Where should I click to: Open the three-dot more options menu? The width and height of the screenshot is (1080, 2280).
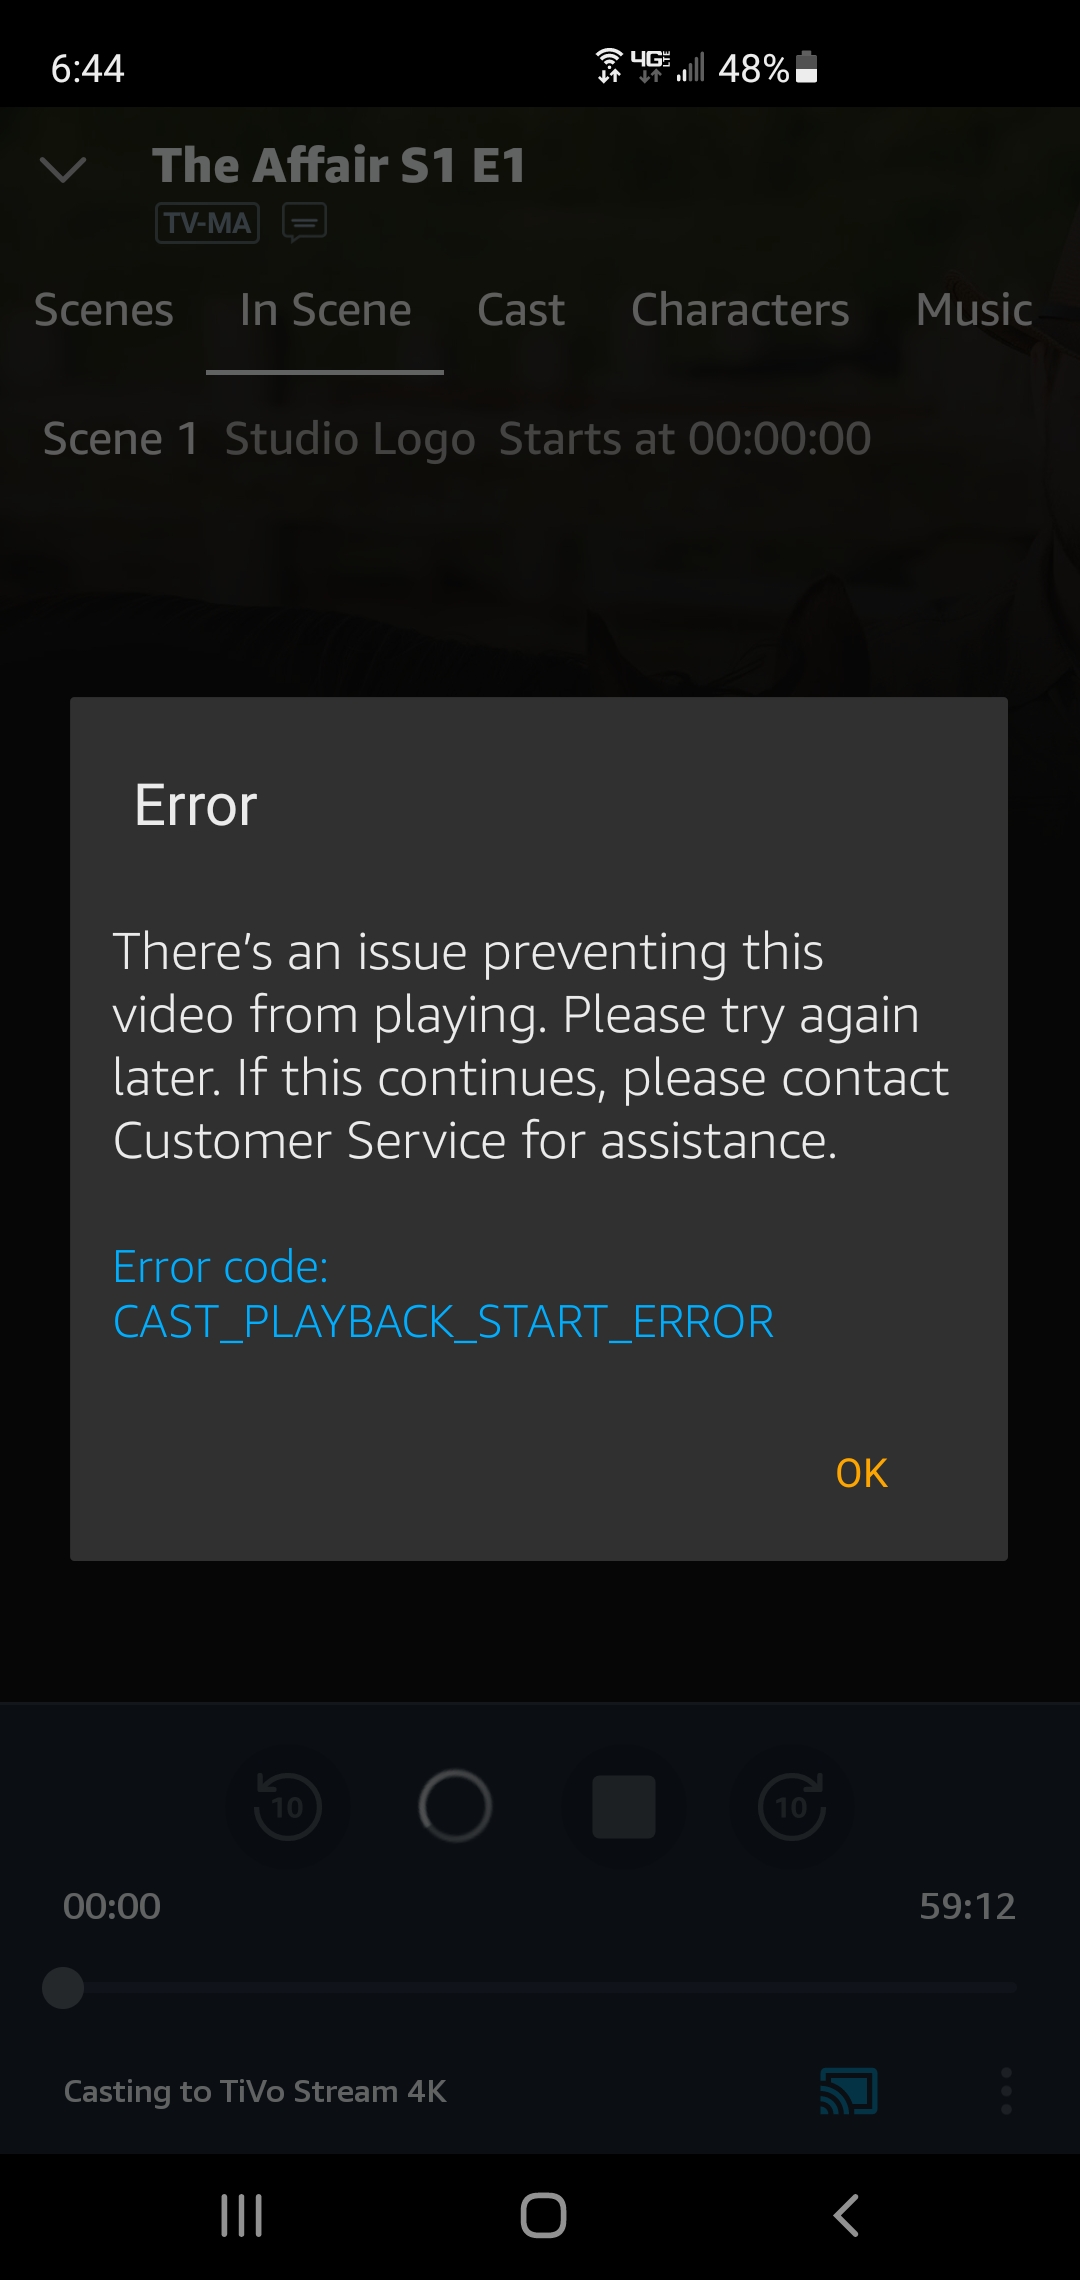point(1007,2091)
